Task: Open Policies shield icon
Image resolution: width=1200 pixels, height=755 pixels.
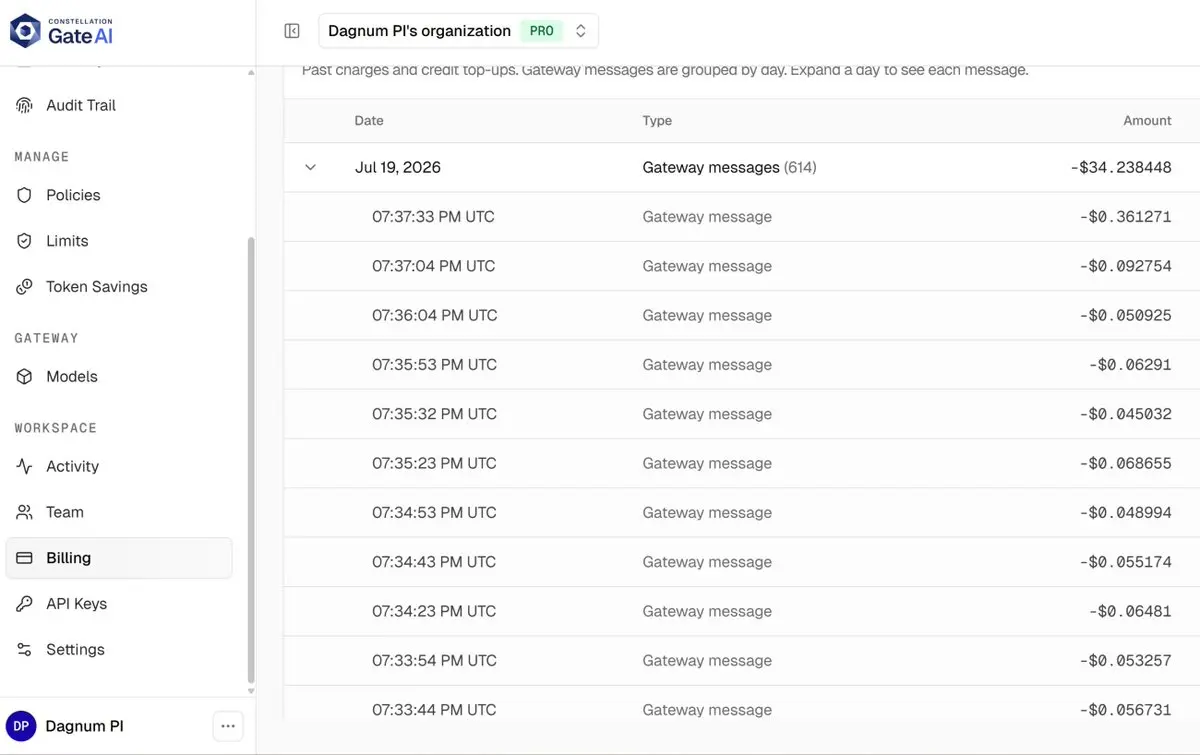Action: point(25,195)
